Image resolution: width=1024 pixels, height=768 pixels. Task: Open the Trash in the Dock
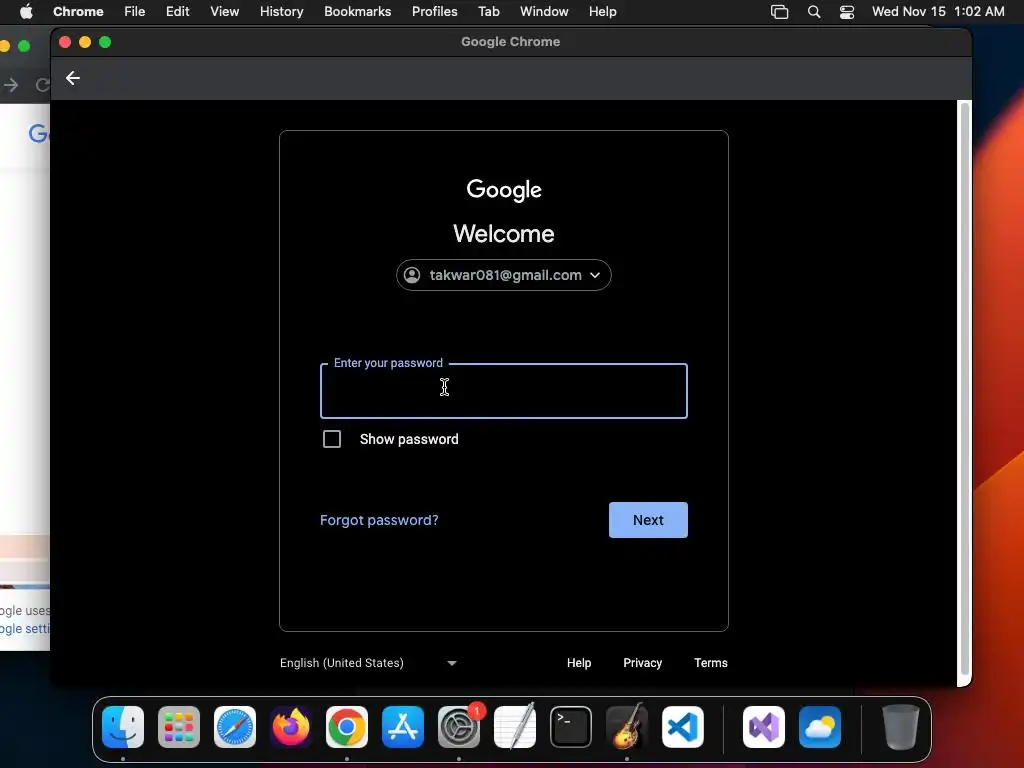[901, 727]
